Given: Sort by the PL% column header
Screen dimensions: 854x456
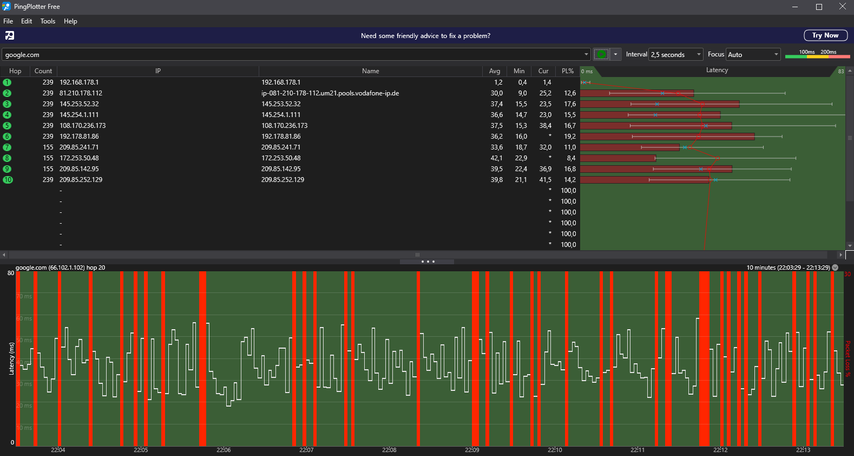Looking at the screenshot, I should [568, 71].
